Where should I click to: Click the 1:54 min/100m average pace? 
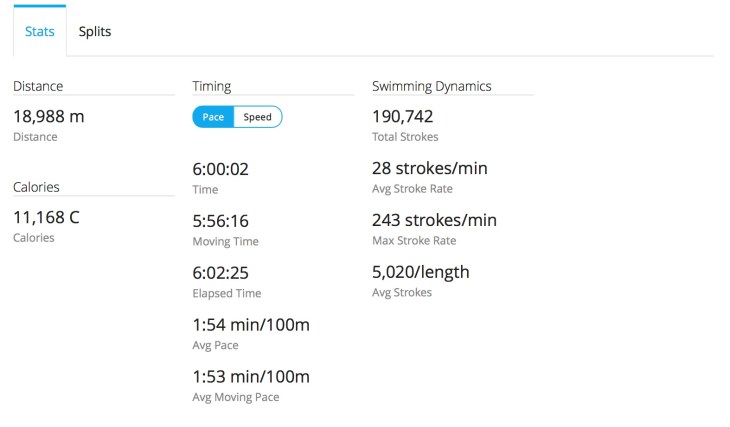(x=251, y=325)
